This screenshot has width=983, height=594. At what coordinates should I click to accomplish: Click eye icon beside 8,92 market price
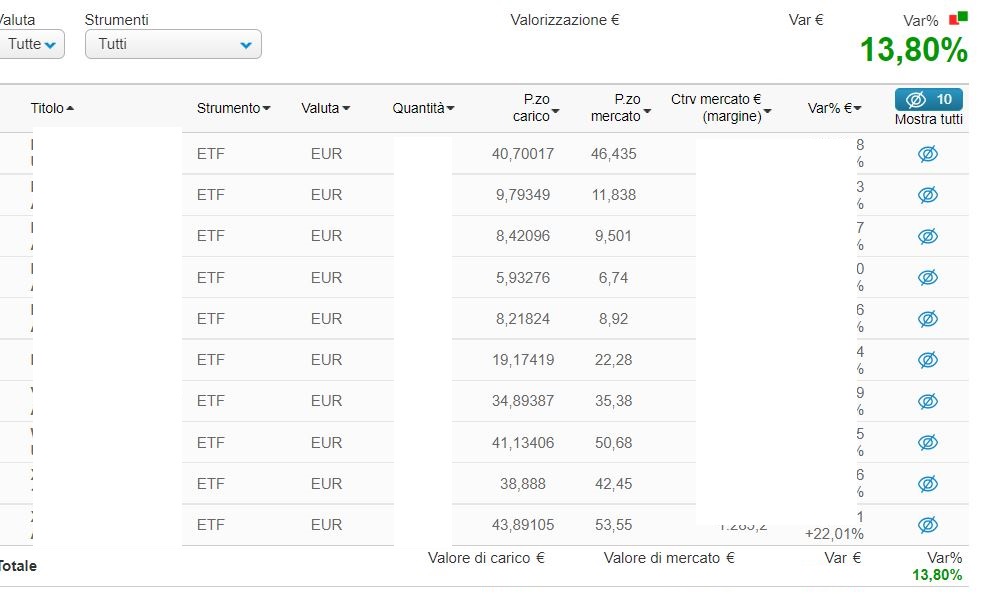click(928, 319)
